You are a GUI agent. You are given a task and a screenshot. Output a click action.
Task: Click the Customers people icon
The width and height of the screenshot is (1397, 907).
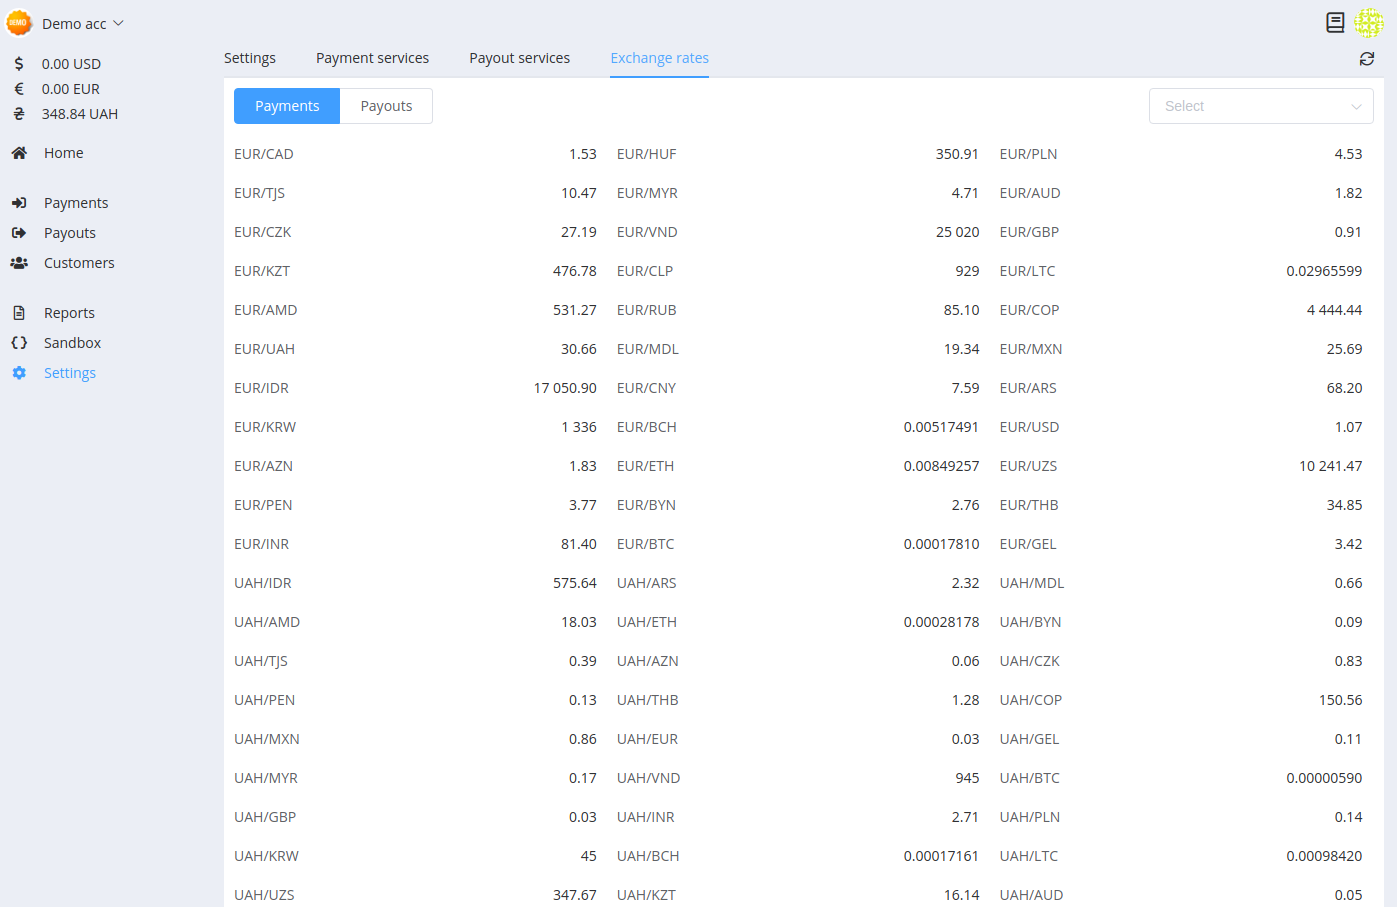pos(19,263)
